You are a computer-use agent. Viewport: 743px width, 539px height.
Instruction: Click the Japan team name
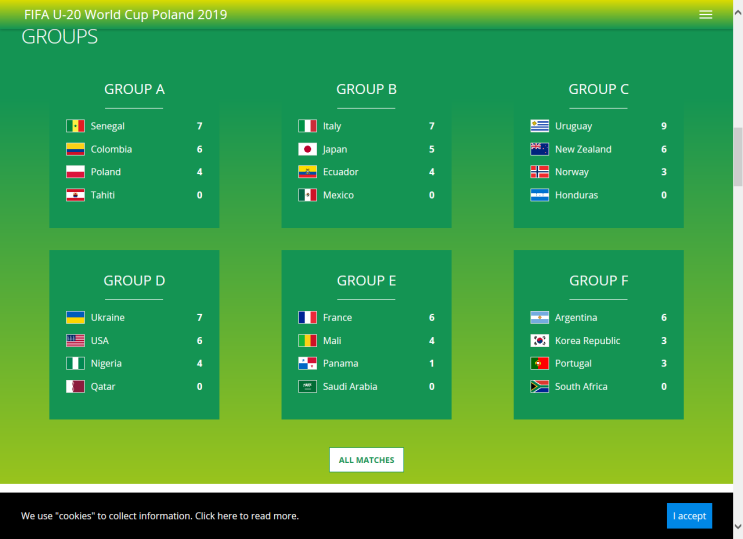[x=335, y=149]
